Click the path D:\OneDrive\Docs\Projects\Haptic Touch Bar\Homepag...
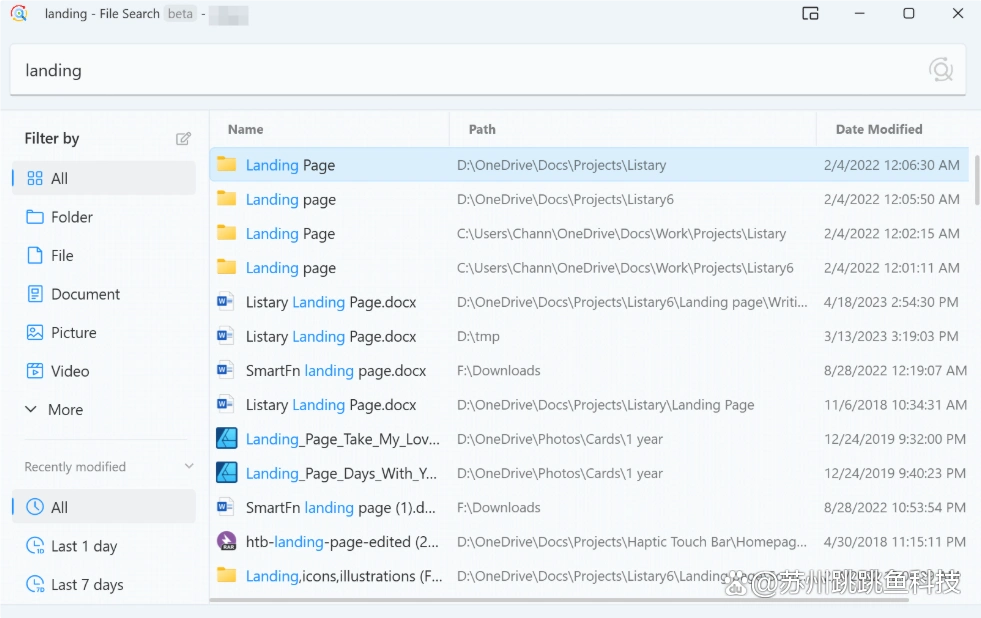 tap(632, 542)
